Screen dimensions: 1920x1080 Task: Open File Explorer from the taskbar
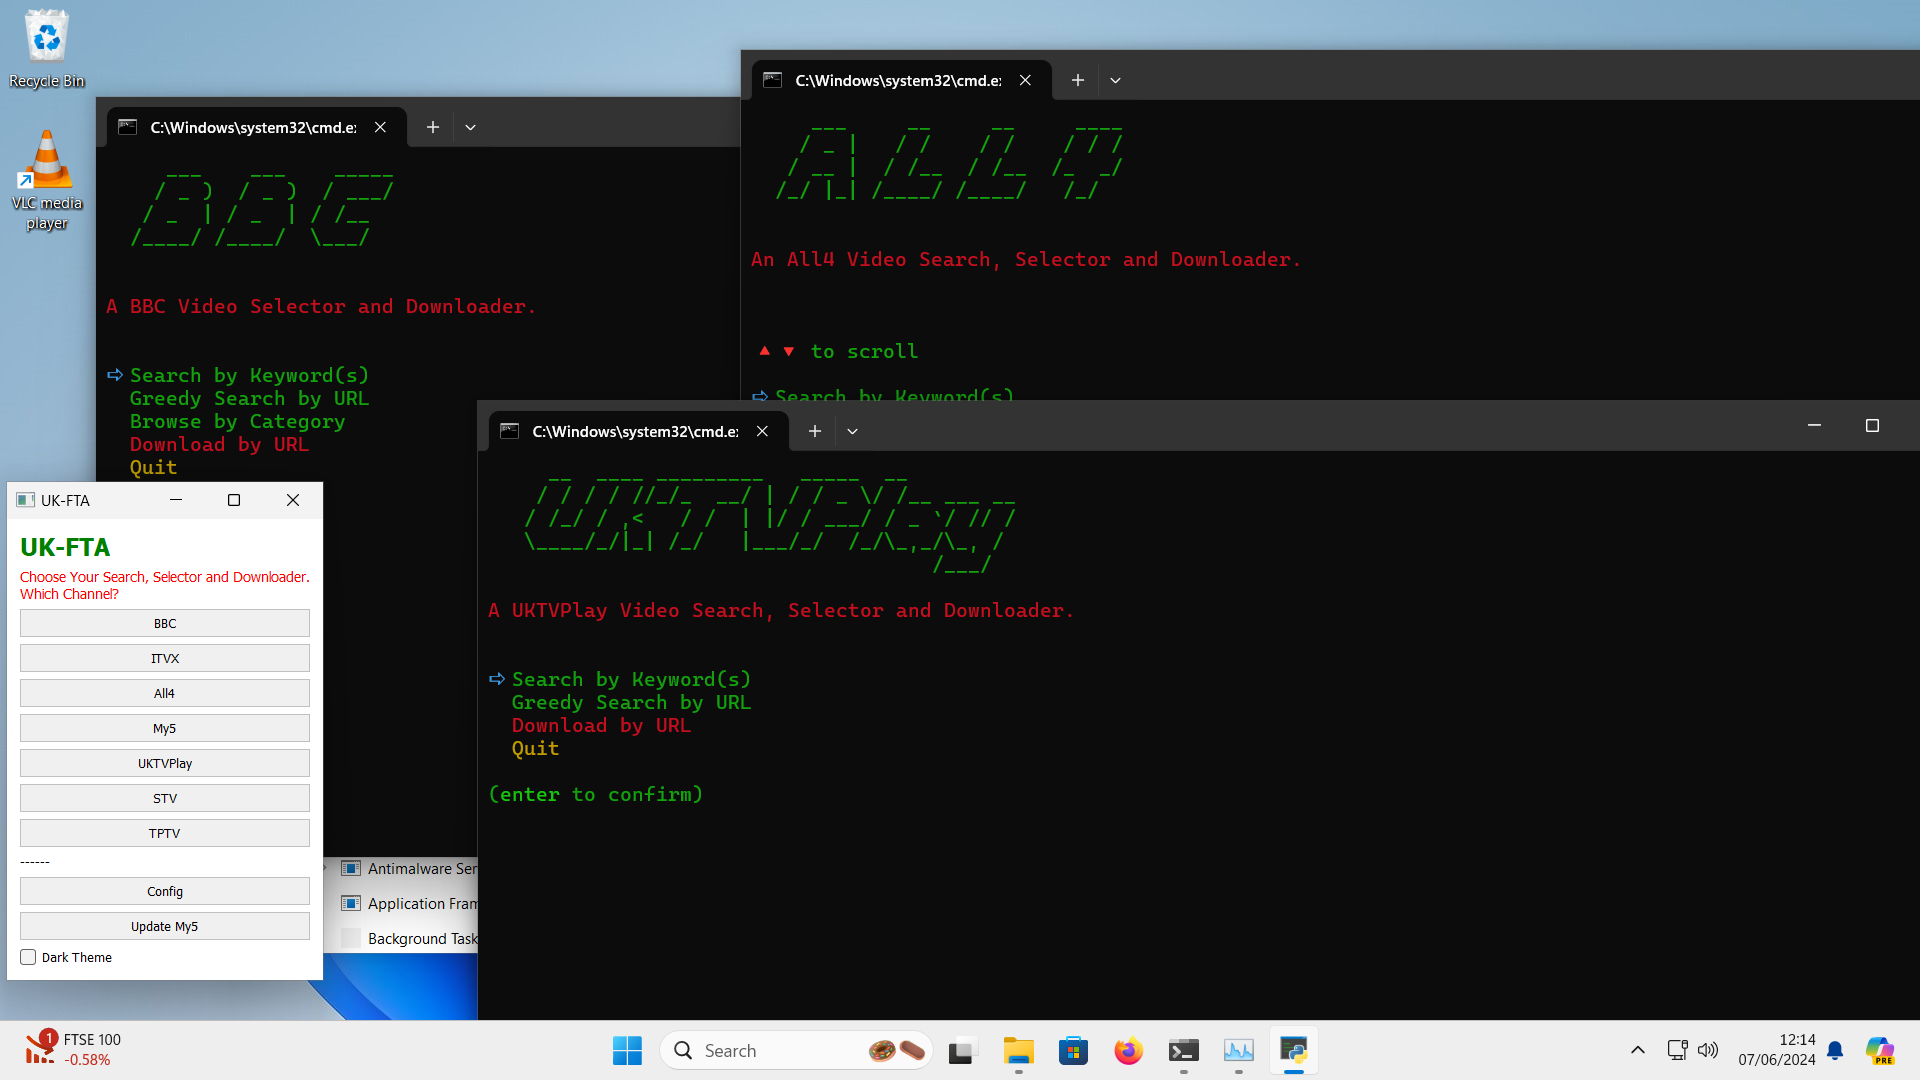[1018, 1051]
